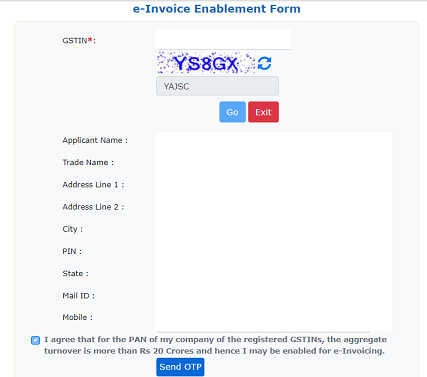Screen dimensions: 427x377
Task: Click the YS8GX captcha image
Action: point(206,63)
